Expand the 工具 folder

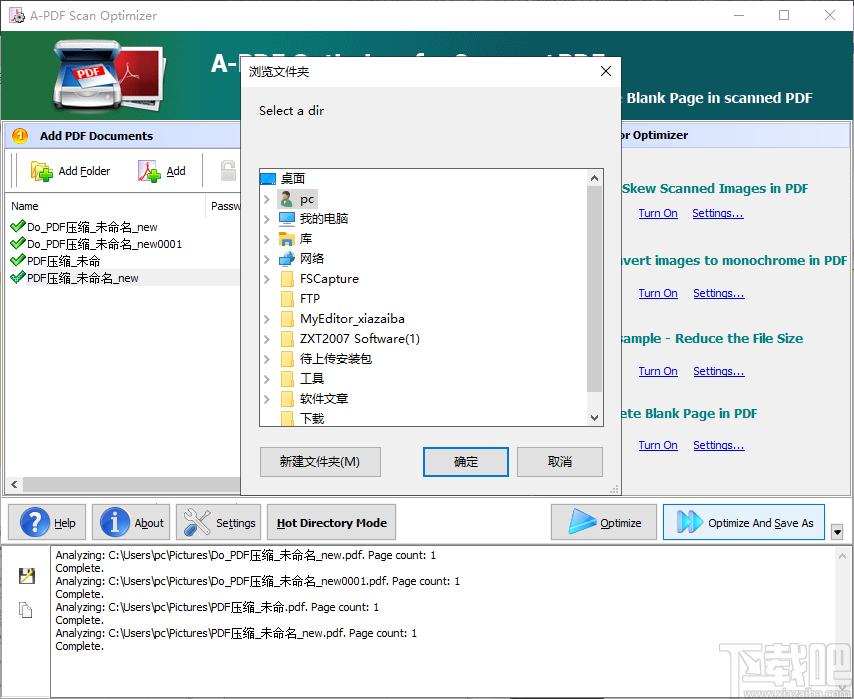click(267, 379)
